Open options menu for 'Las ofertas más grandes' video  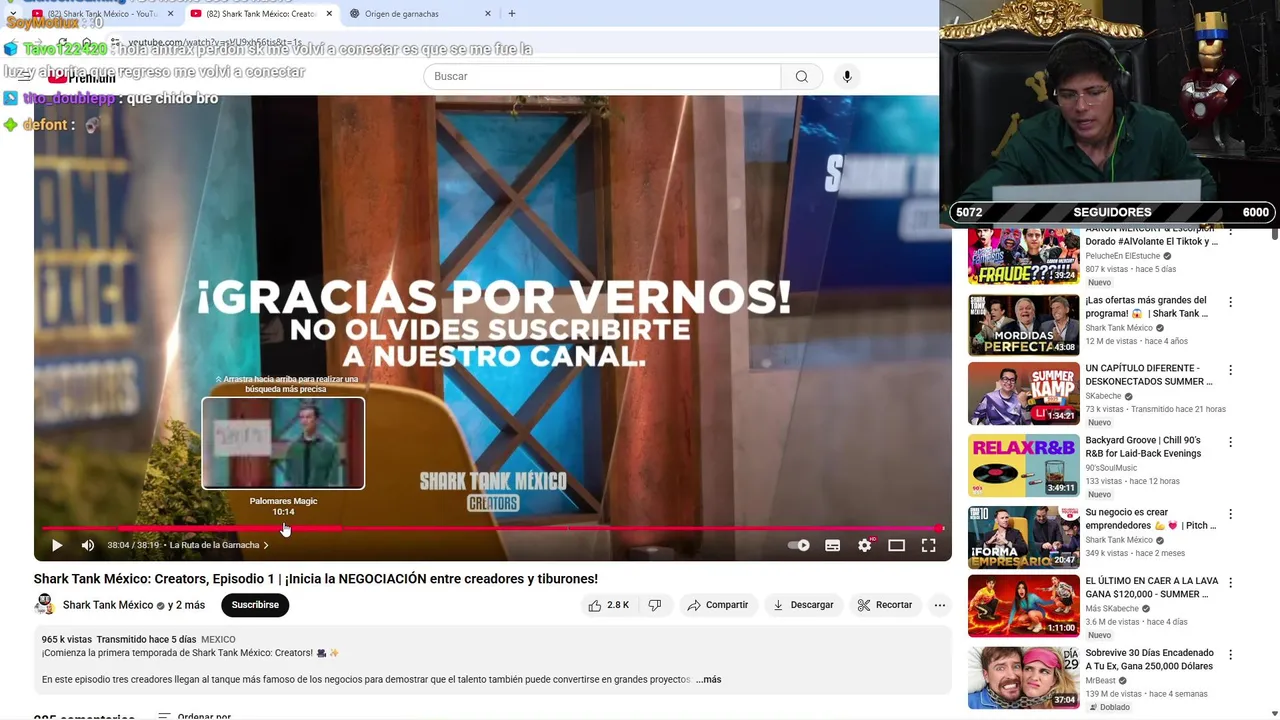pos(1230,302)
